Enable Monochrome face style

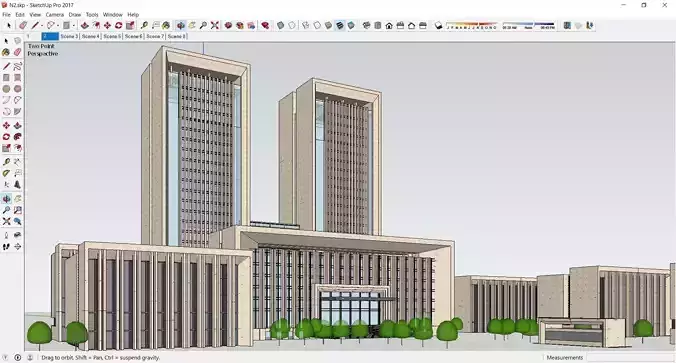(351, 25)
